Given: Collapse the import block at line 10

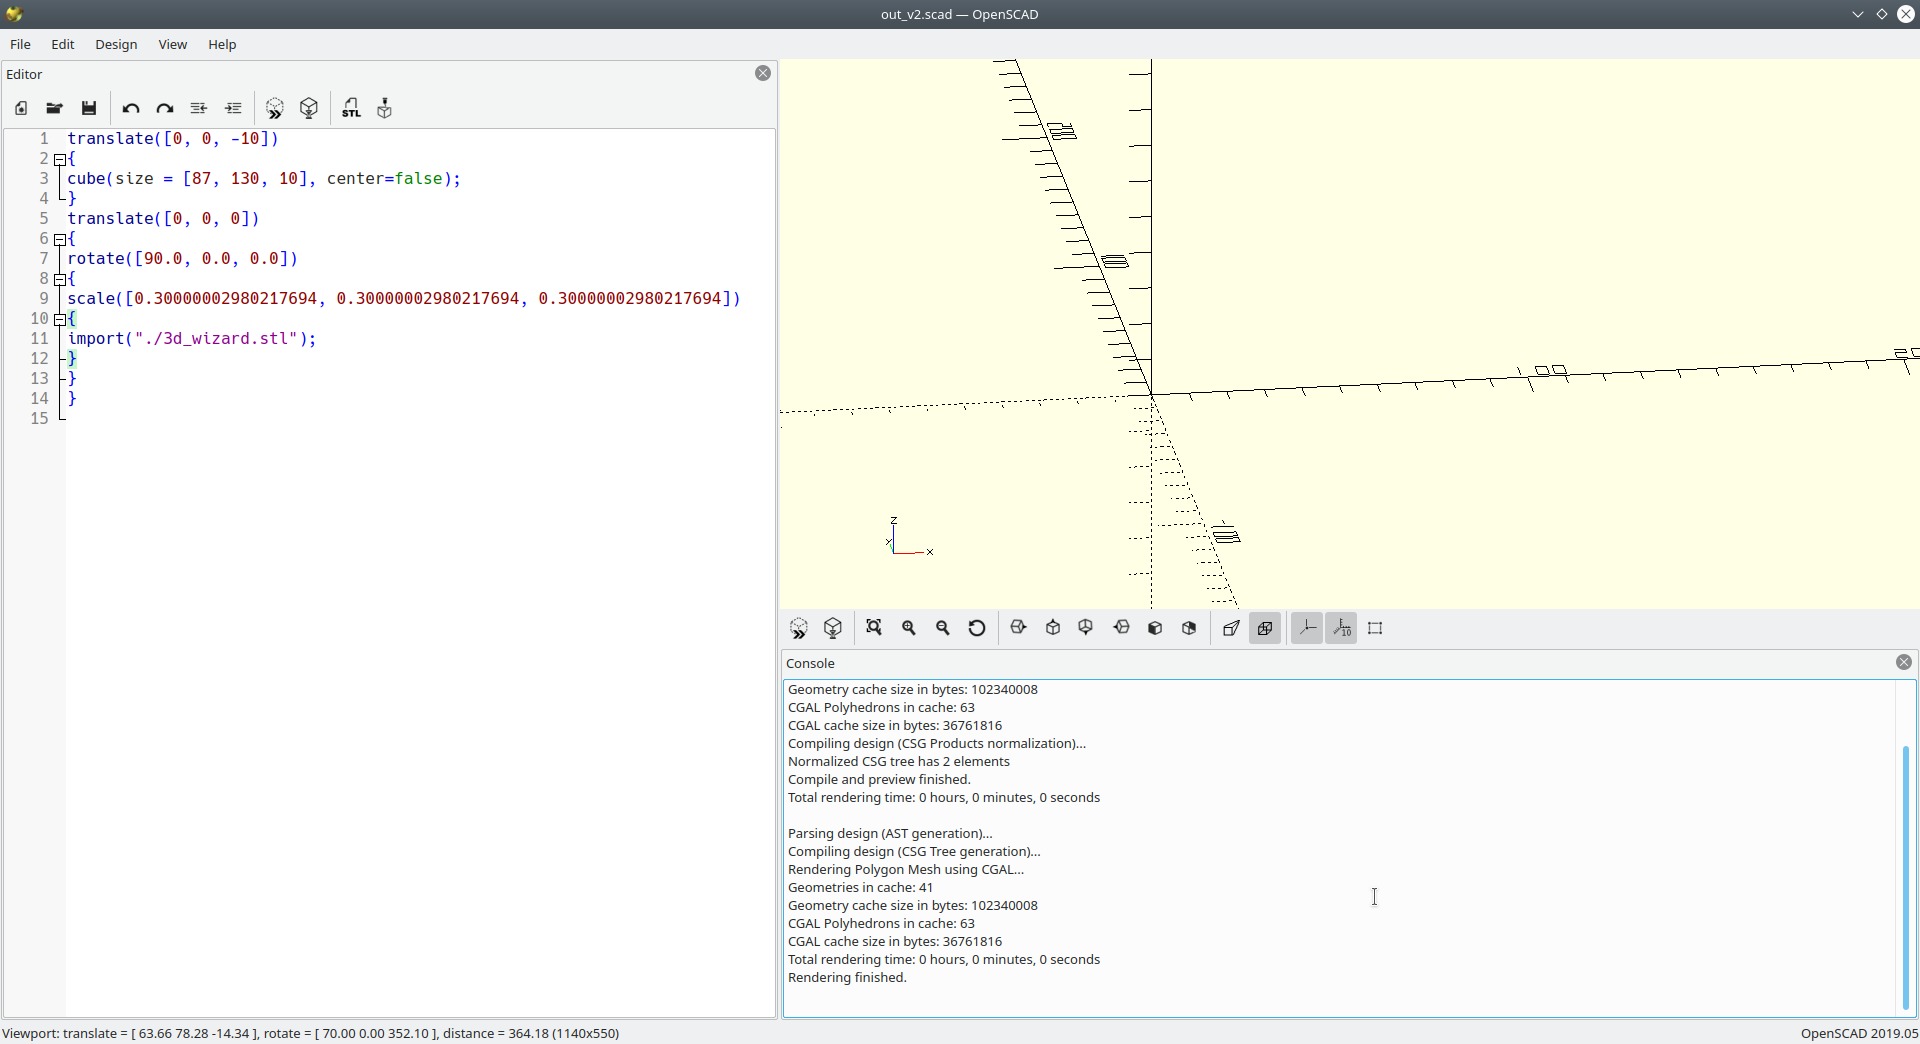Looking at the screenshot, I should pos(61,320).
